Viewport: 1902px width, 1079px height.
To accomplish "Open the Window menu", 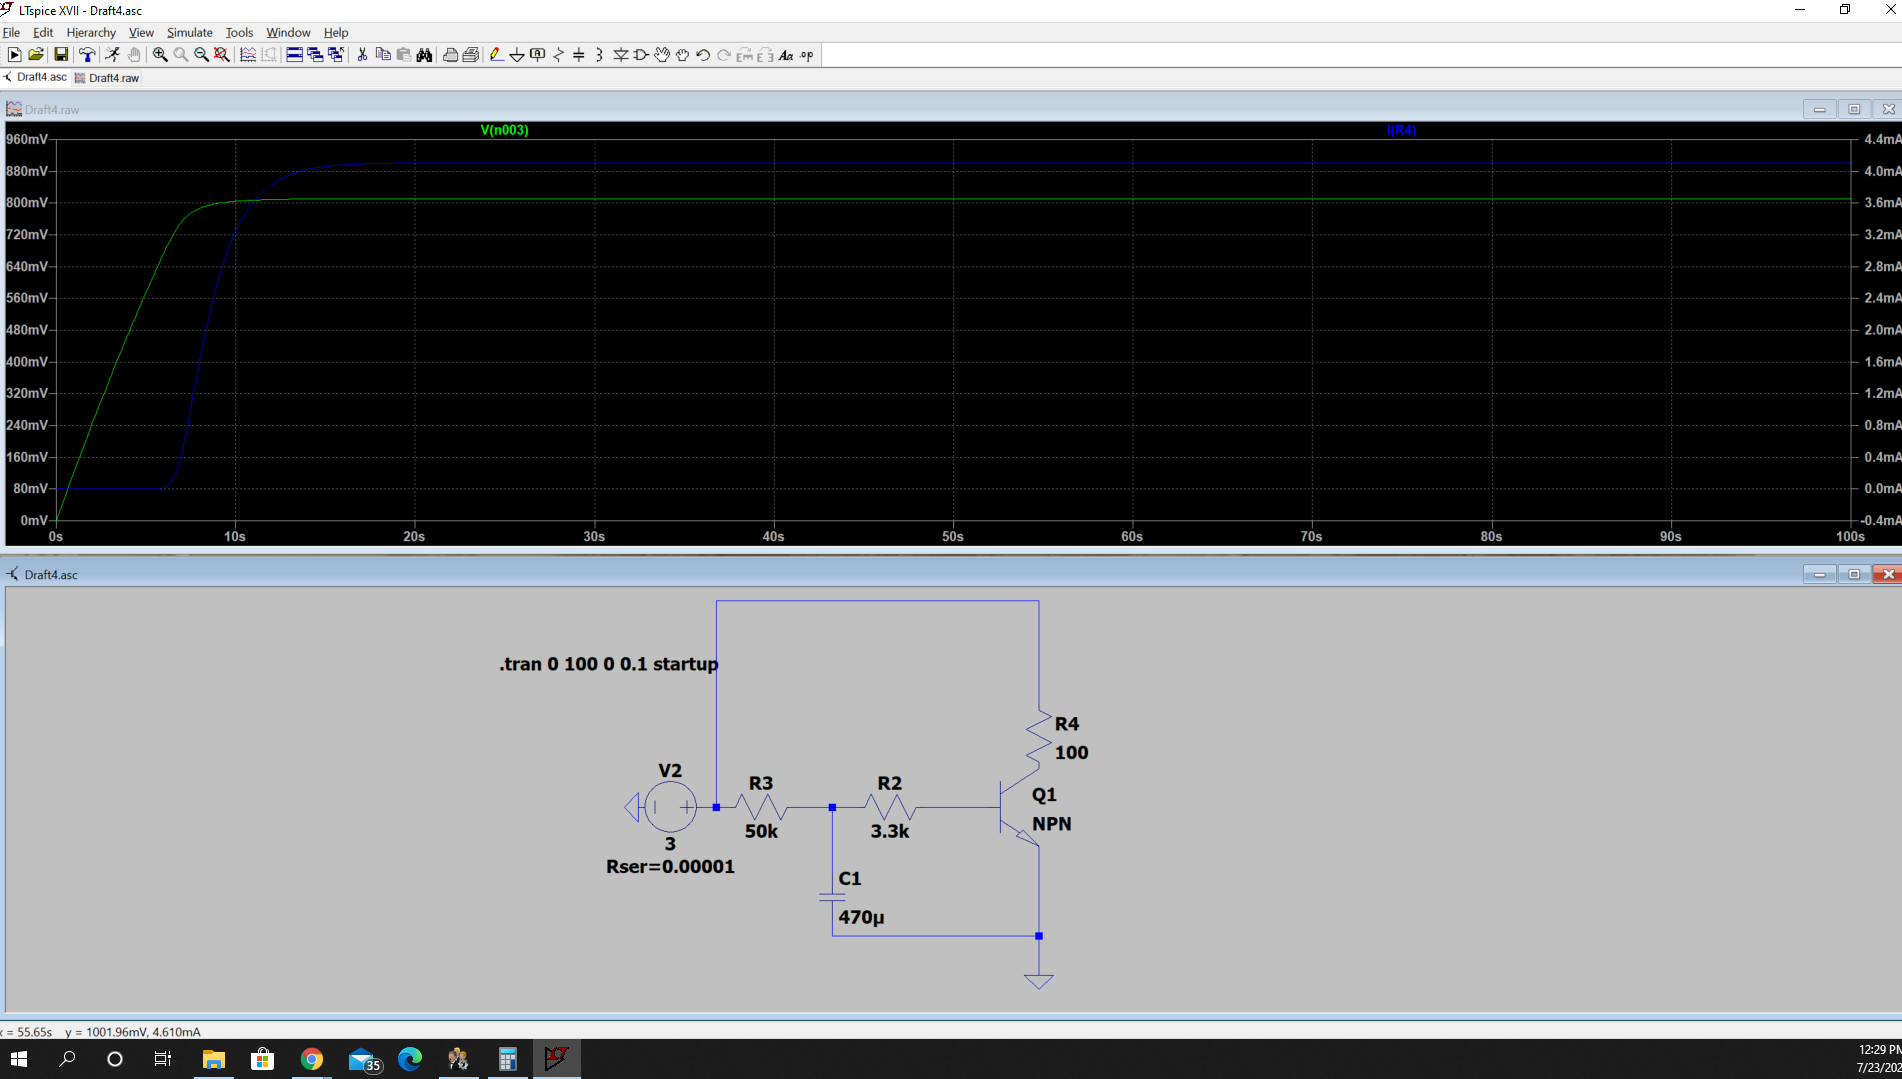I will pyautogui.click(x=288, y=32).
